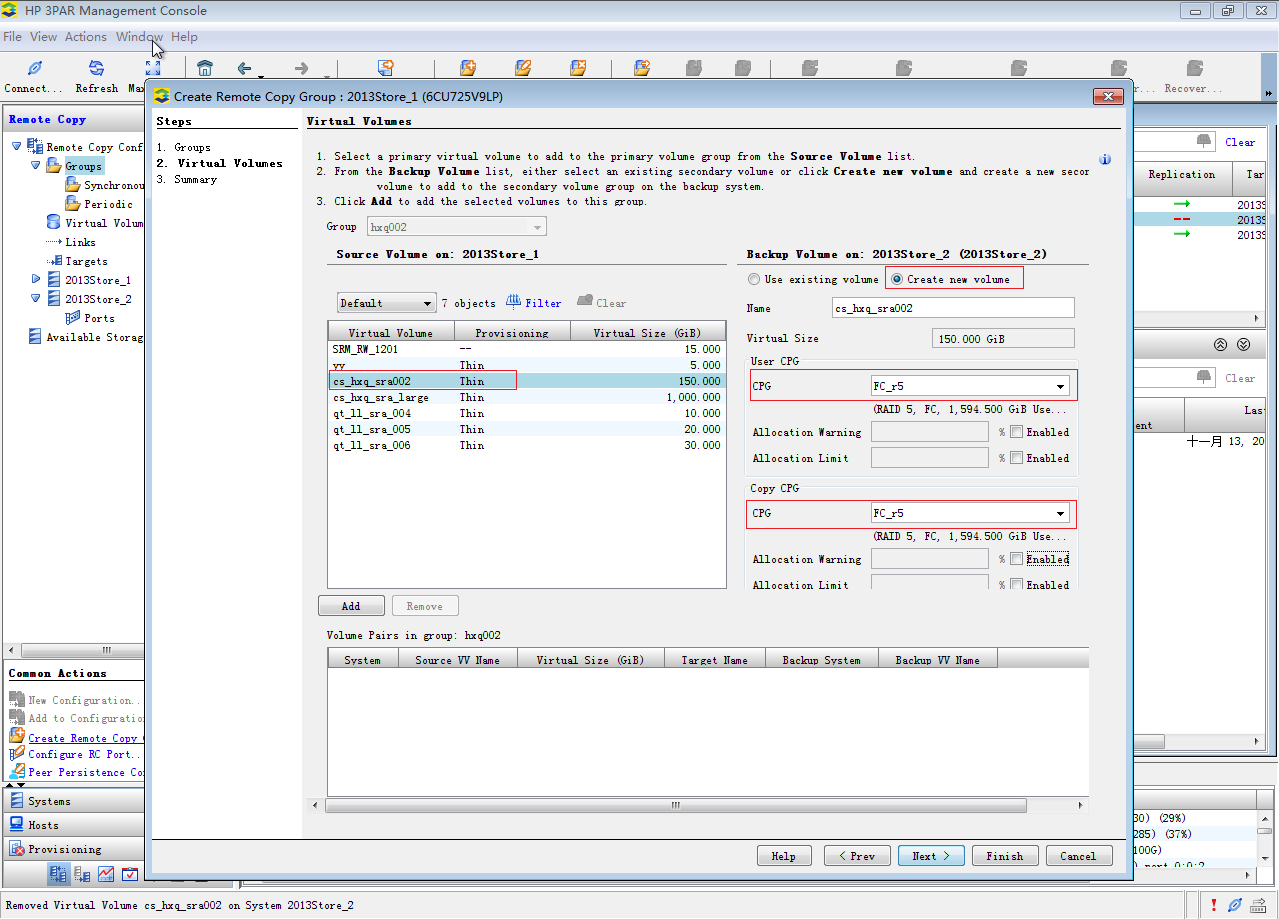The image size is (1279, 919).
Task: Click the Refresh icon in the toolbar
Action: (96, 70)
